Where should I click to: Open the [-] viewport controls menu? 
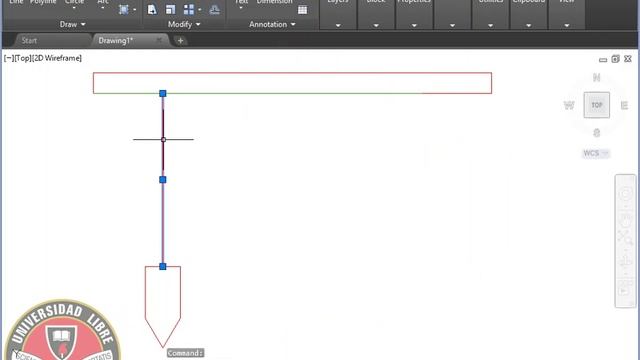tap(9, 58)
